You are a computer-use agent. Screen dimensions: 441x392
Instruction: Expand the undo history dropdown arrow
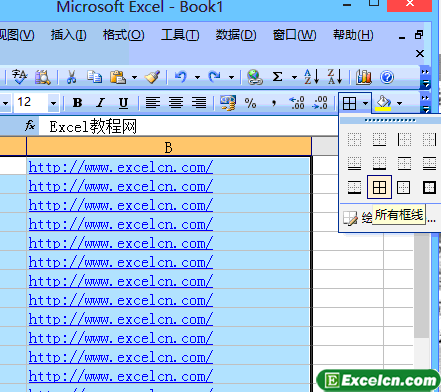(x=197, y=77)
